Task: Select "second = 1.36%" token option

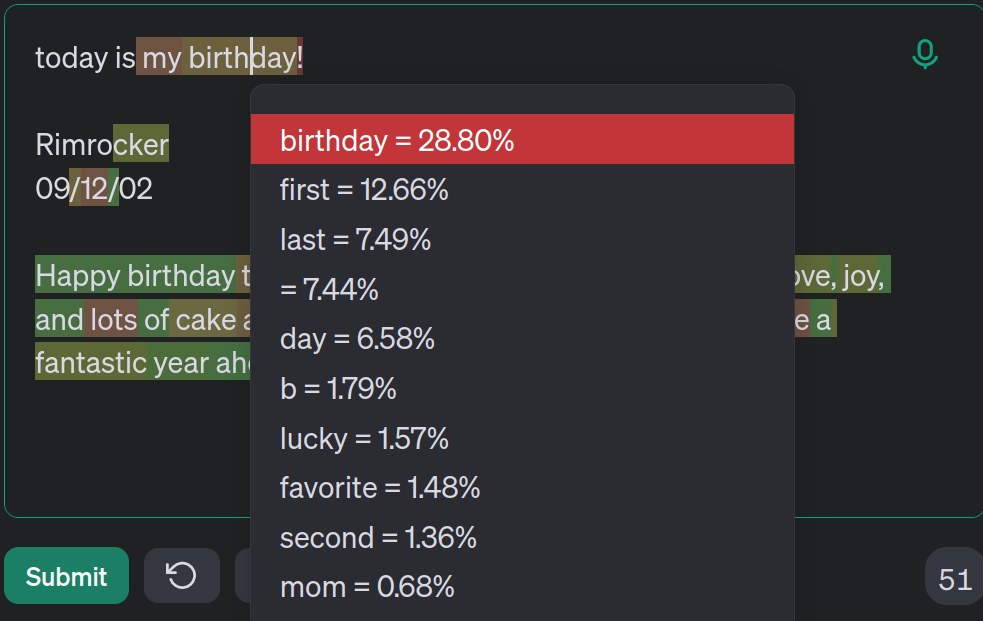Action: (x=522, y=538)
